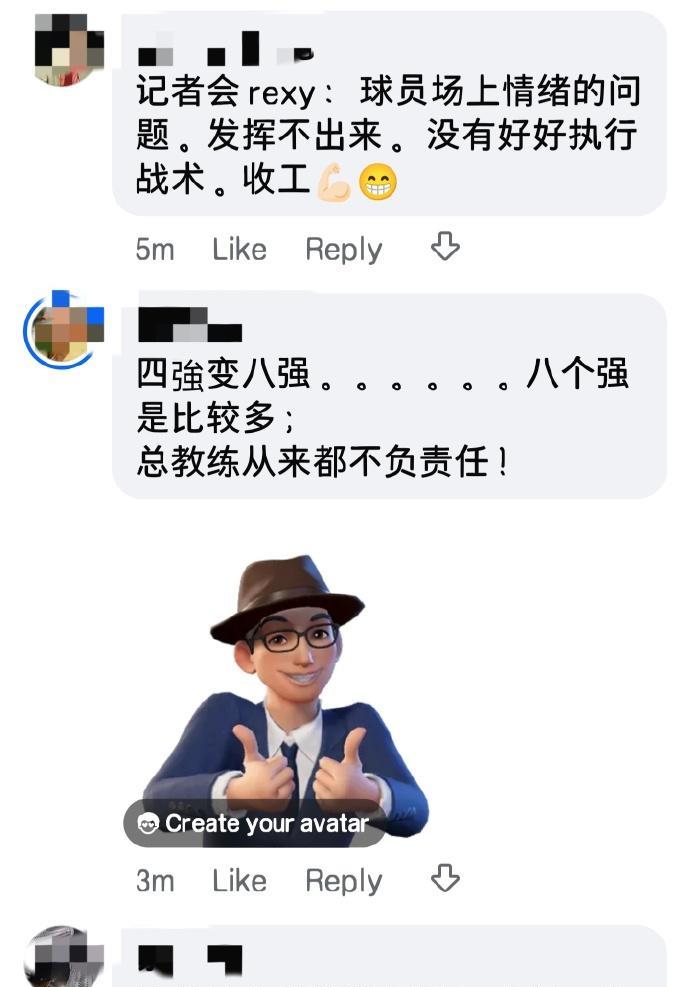Open the 5m timestamp link
This screenshot has height=987, width=690.
click(155, 249)
